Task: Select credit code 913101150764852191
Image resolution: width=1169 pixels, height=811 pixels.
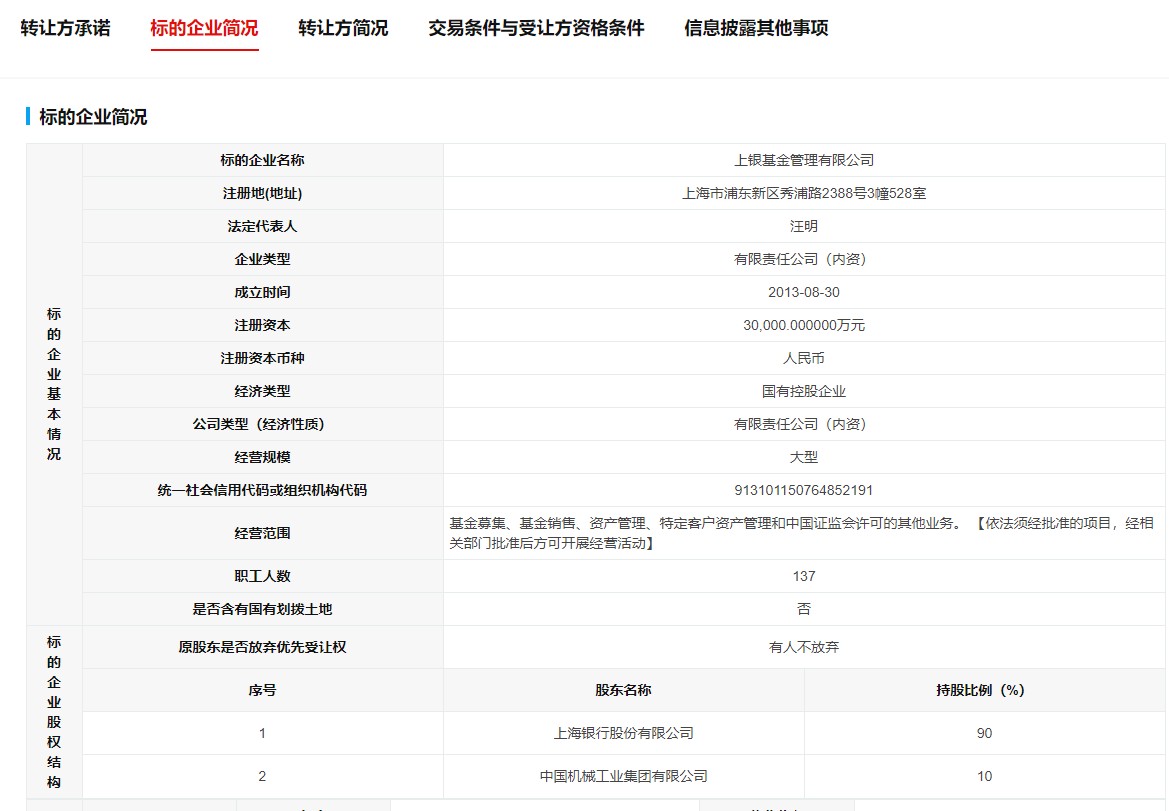Action: point(804,490)
